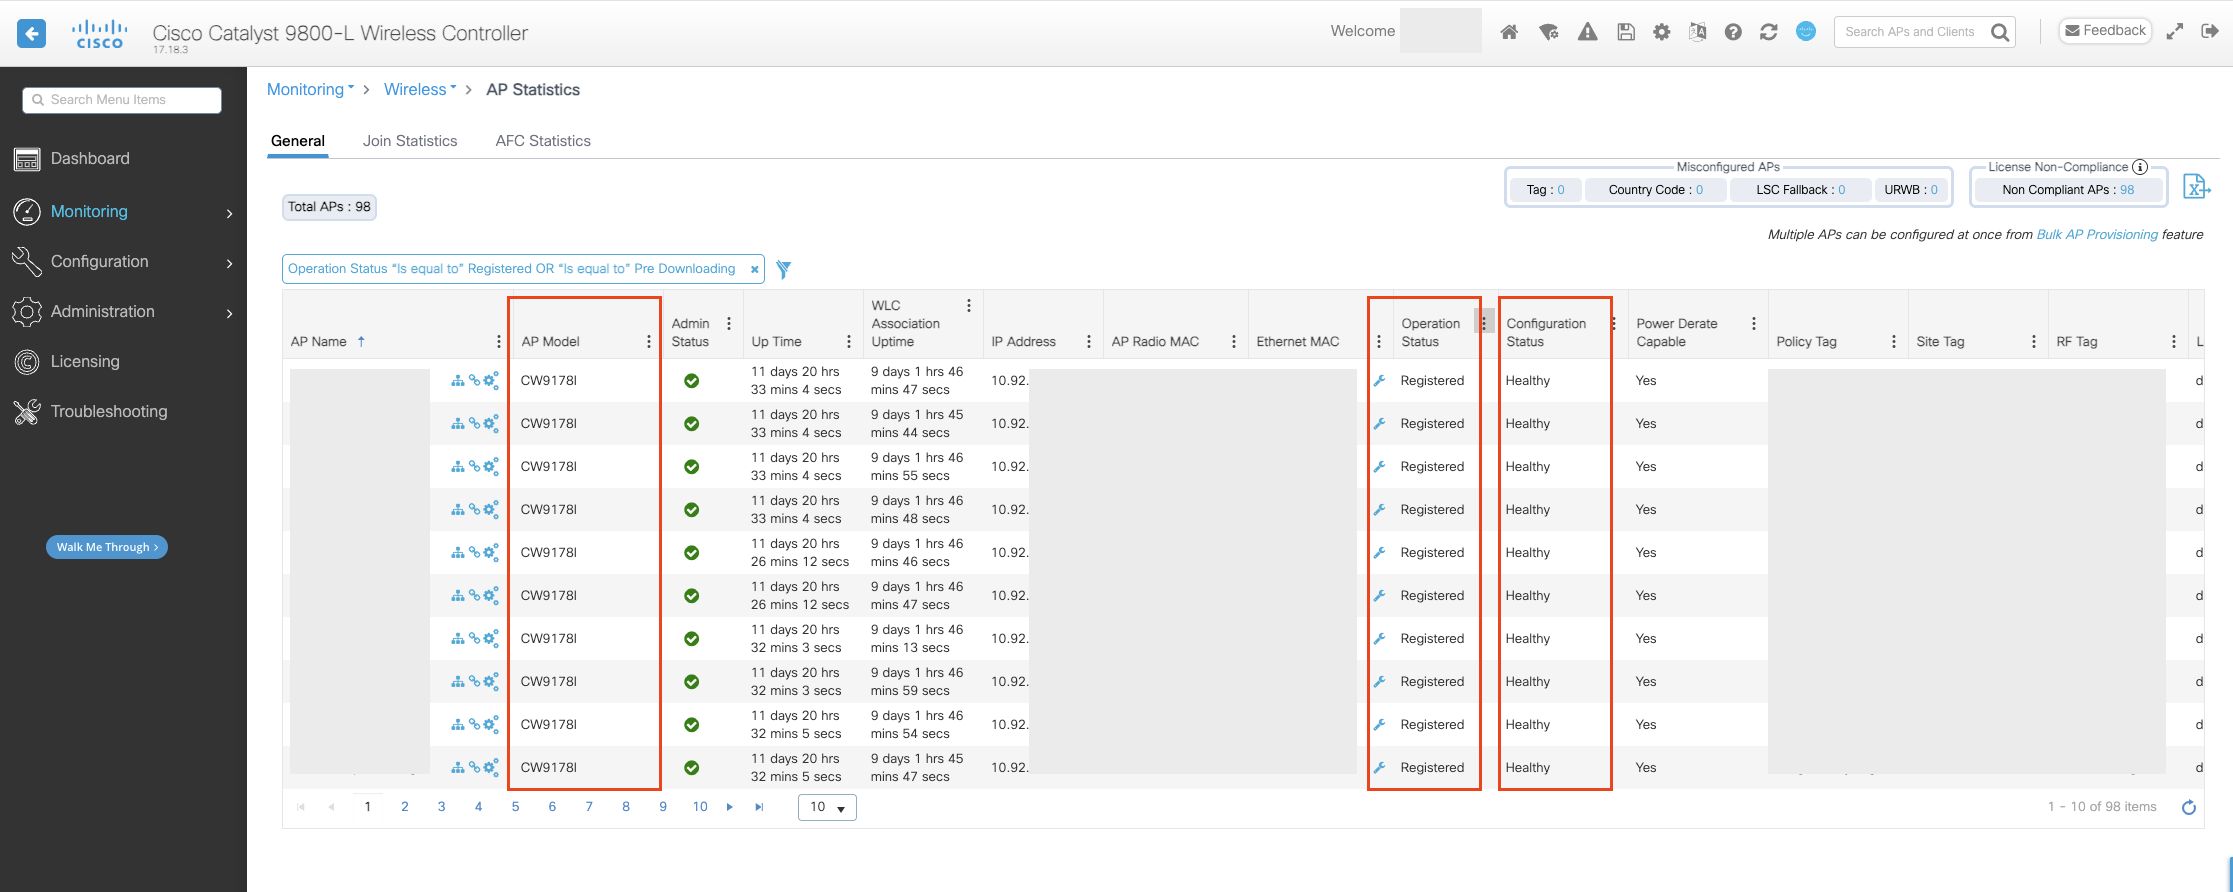This screenshot has width=2233, height=892.
Task: Refresh the page with circular arrows icon
Action: pos(1769,32)
